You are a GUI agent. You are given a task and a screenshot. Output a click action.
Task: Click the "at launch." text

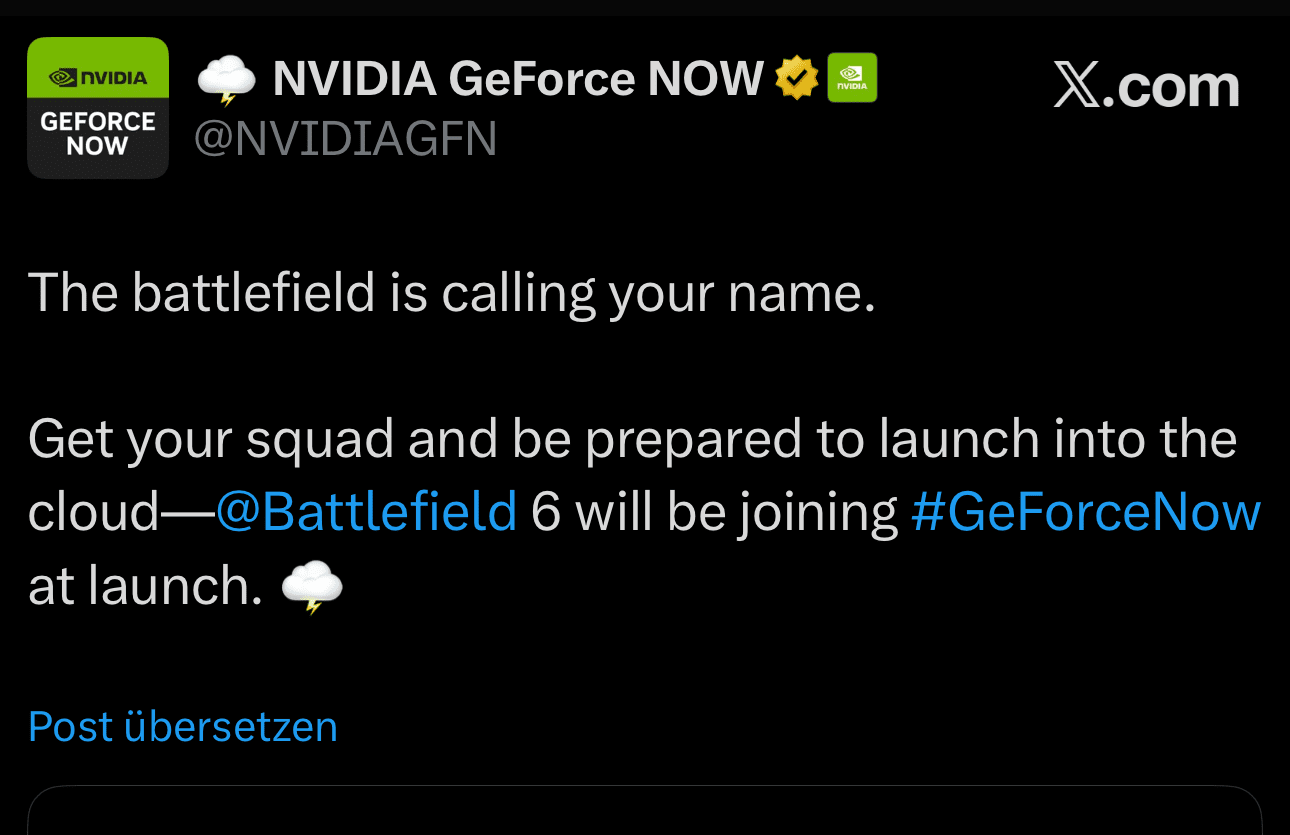(x=145, y=587)
